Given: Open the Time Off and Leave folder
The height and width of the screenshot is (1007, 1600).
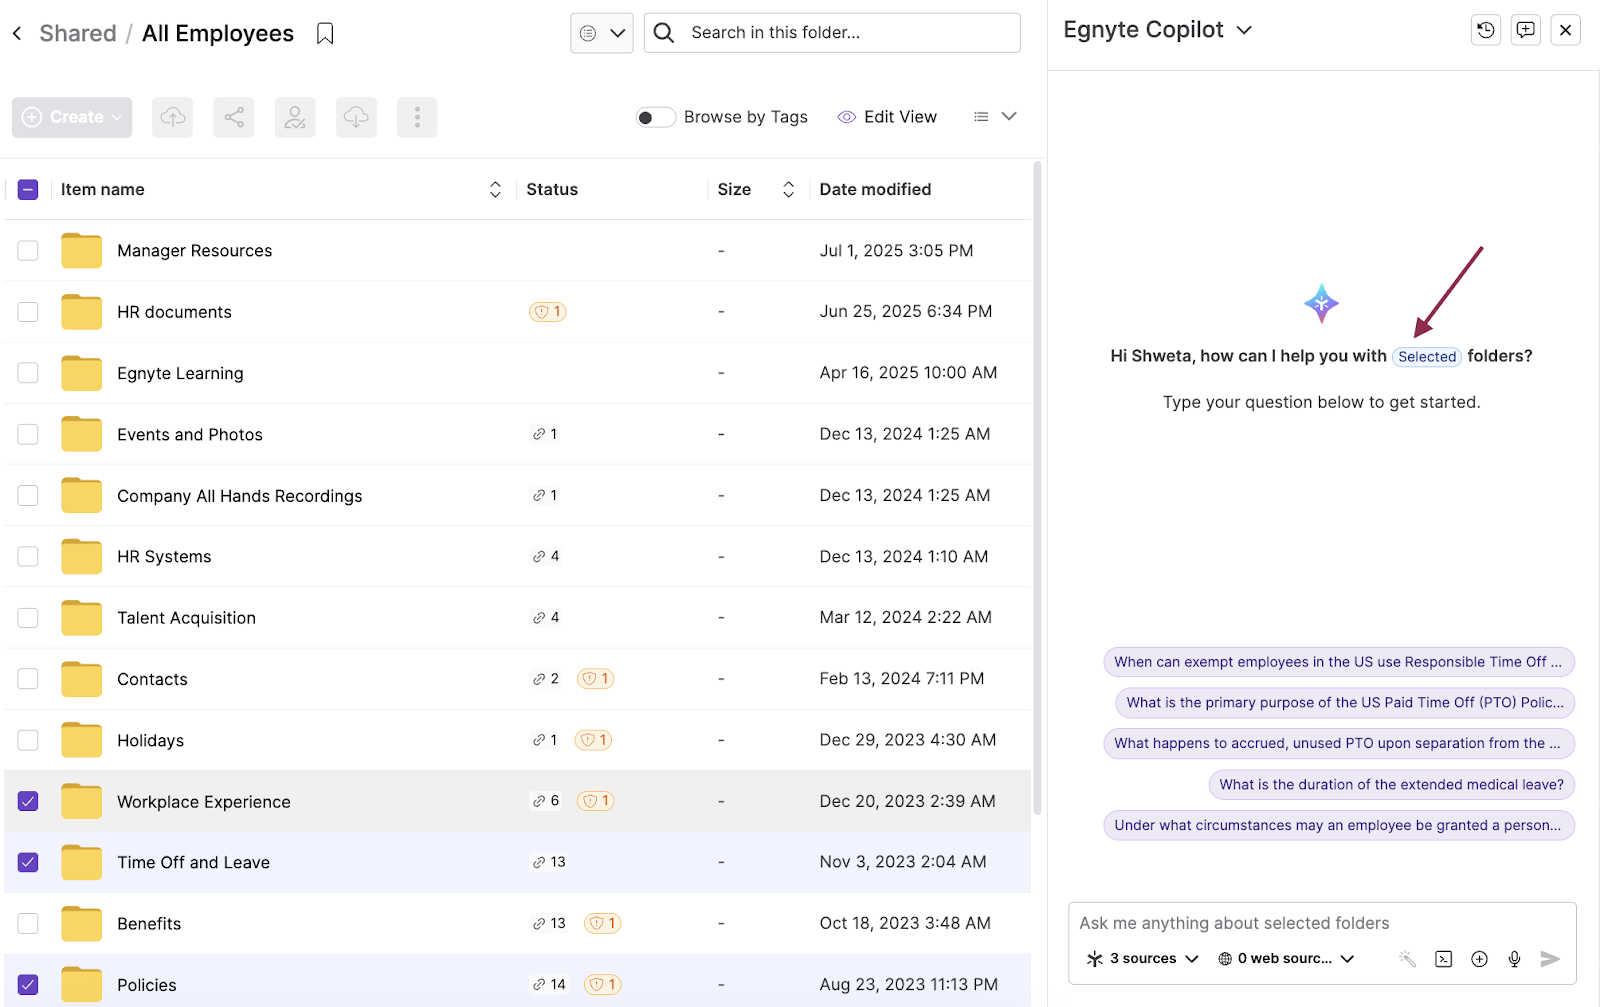Looking at the screenshot, I should click(x=193, y=862).
